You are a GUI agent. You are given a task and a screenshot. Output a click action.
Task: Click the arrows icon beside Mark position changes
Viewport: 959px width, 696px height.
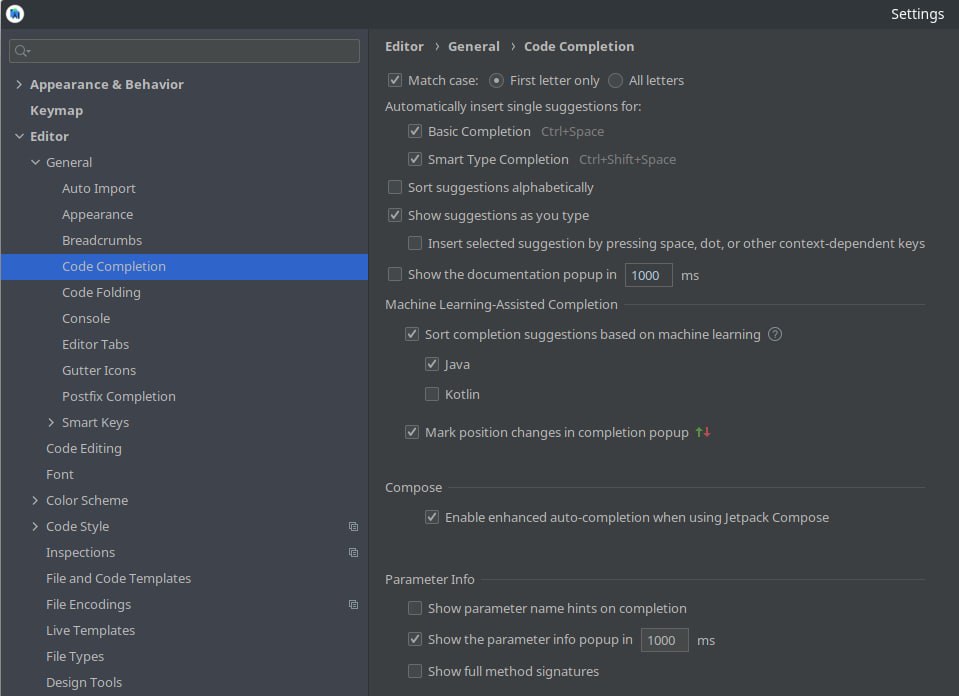point(703,432)
